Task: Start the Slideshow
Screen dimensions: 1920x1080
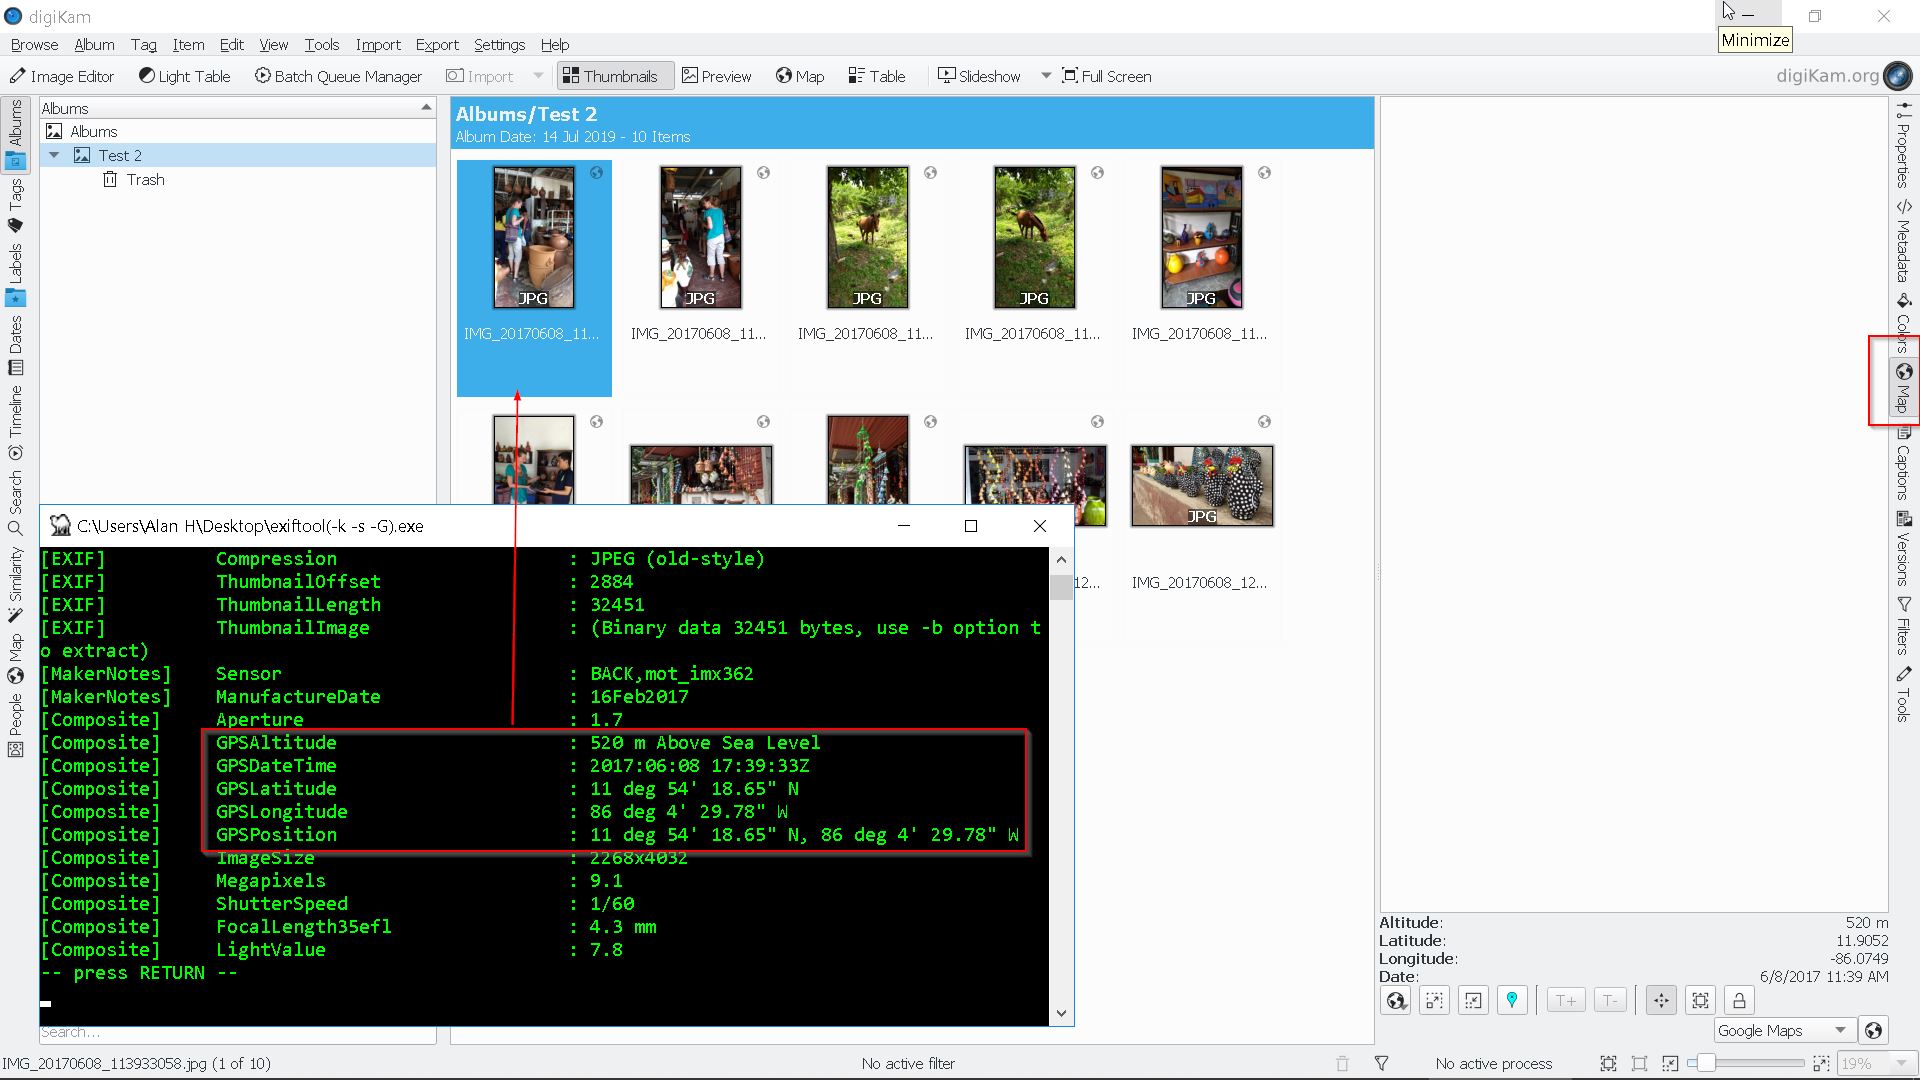Action: coord(979,76)
